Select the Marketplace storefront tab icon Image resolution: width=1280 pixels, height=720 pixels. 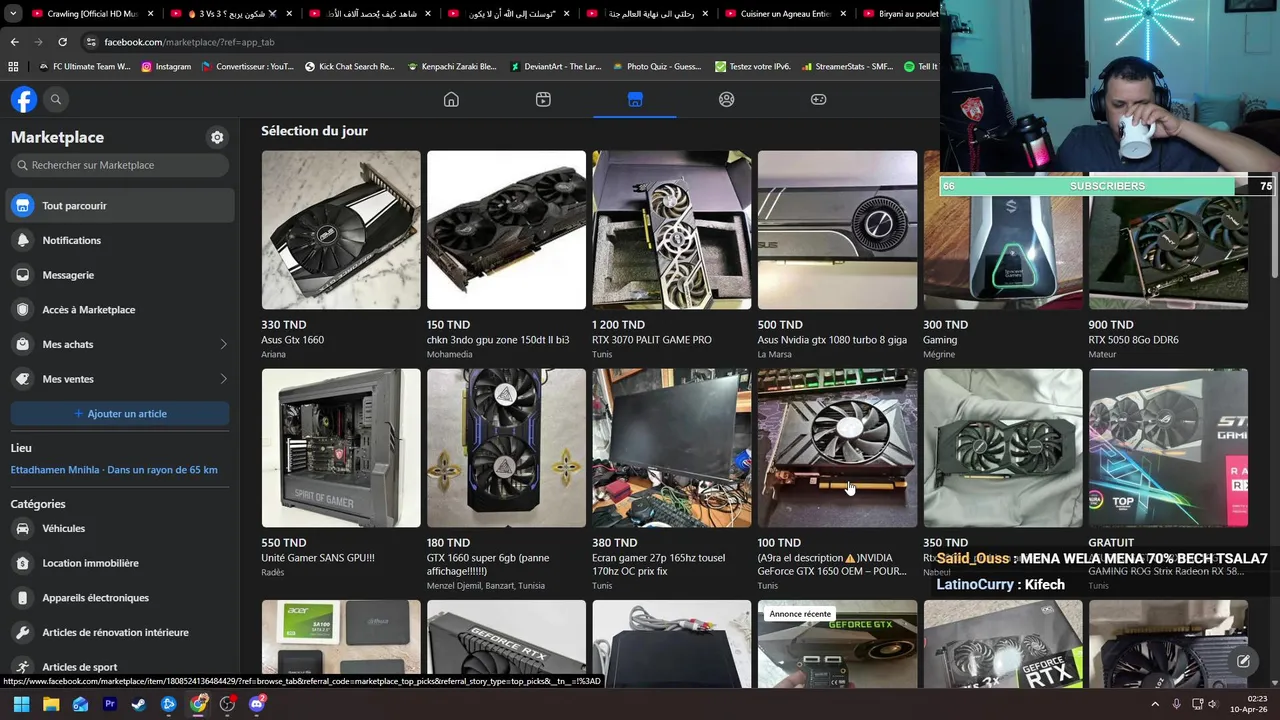635,99
